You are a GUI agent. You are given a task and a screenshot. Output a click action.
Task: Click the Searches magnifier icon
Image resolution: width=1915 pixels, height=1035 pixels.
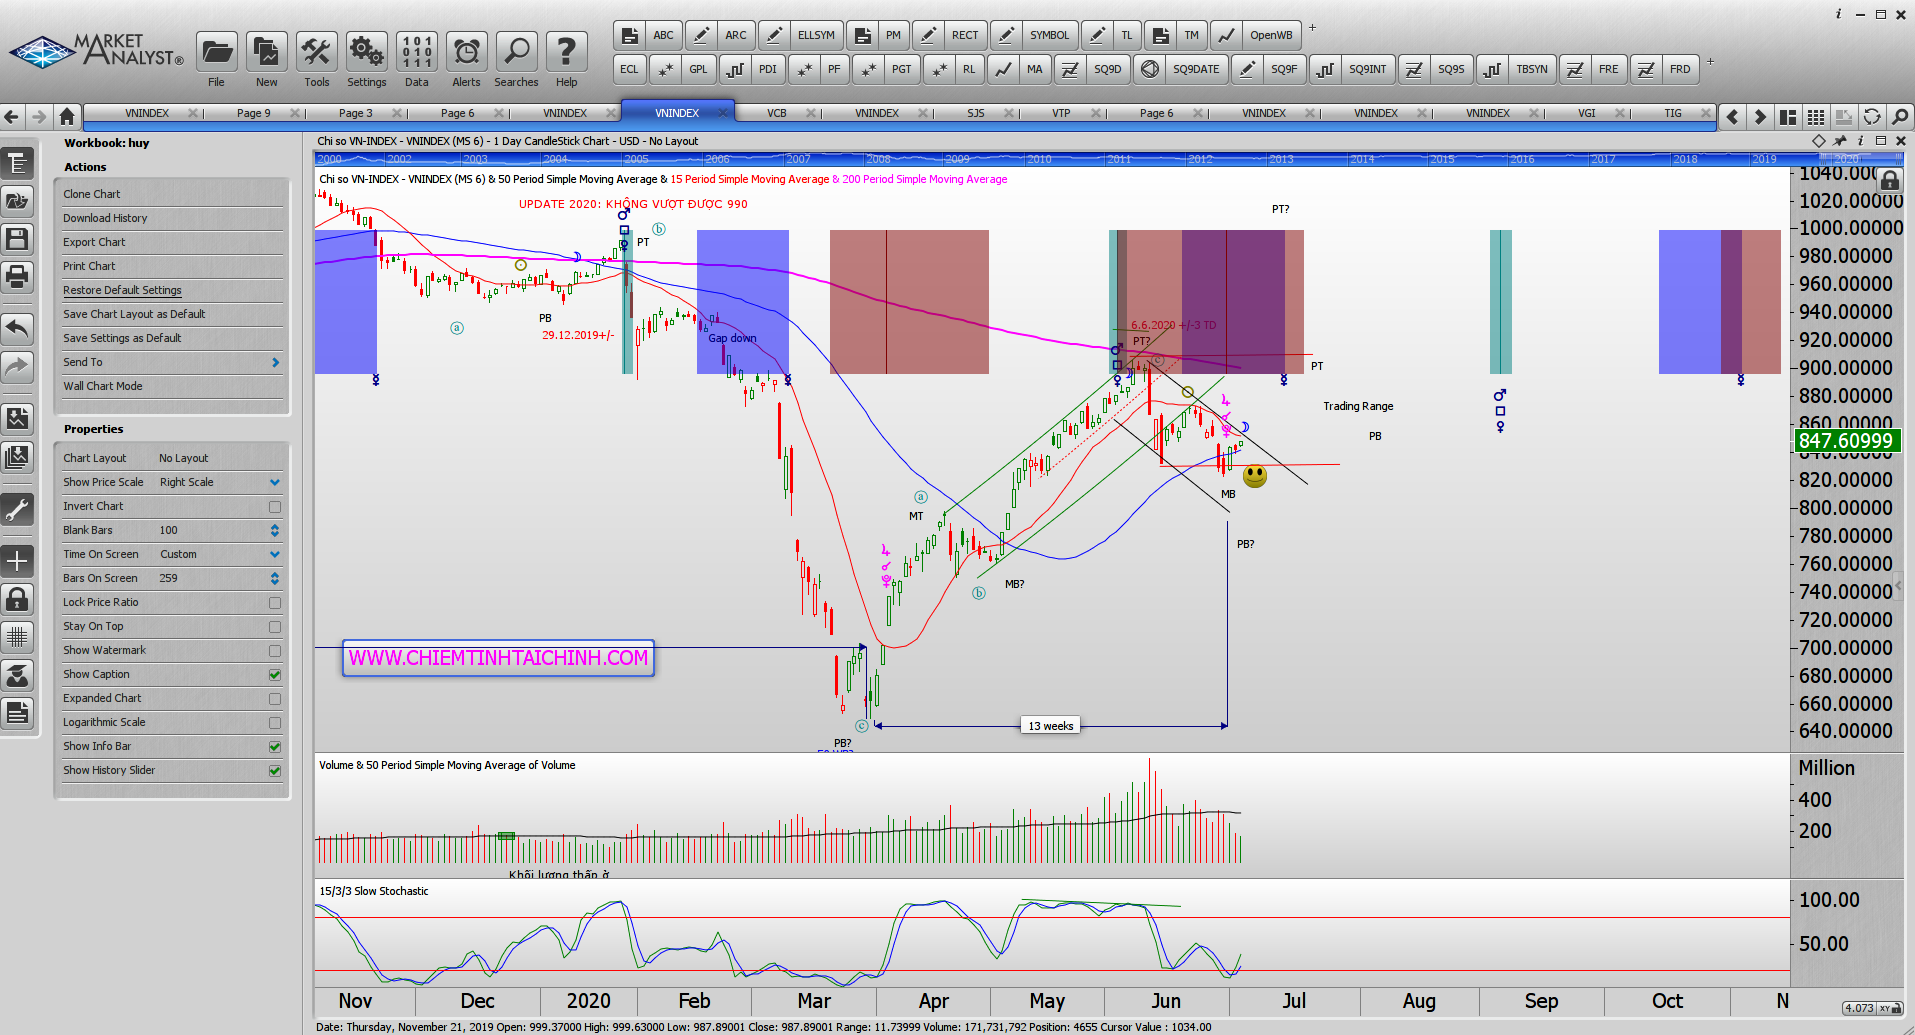point(516,52)
